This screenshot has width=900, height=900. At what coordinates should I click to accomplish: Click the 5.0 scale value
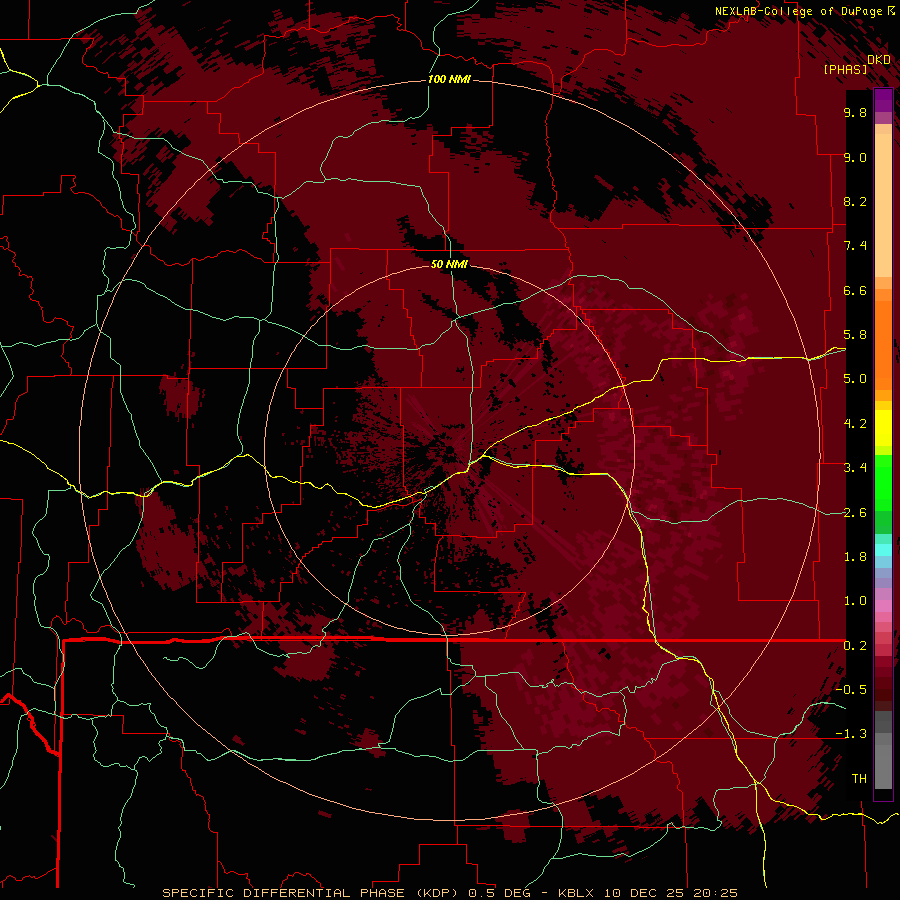(x=855, y=379)
